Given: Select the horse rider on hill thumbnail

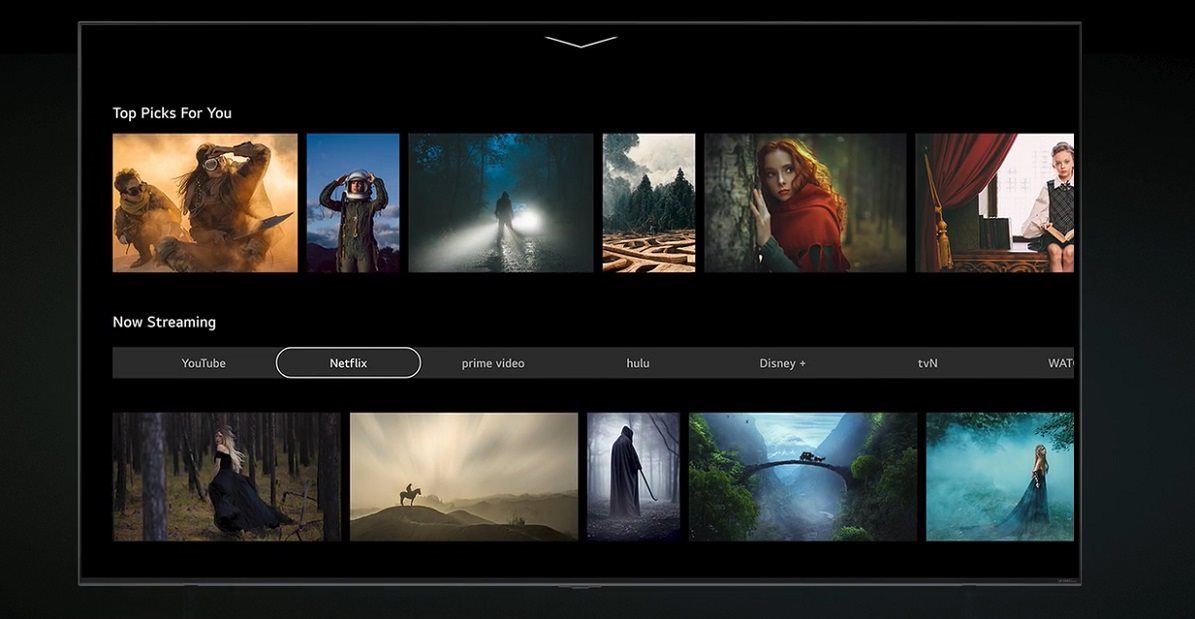Looking at the screenshot, I should tap(464, 477).
